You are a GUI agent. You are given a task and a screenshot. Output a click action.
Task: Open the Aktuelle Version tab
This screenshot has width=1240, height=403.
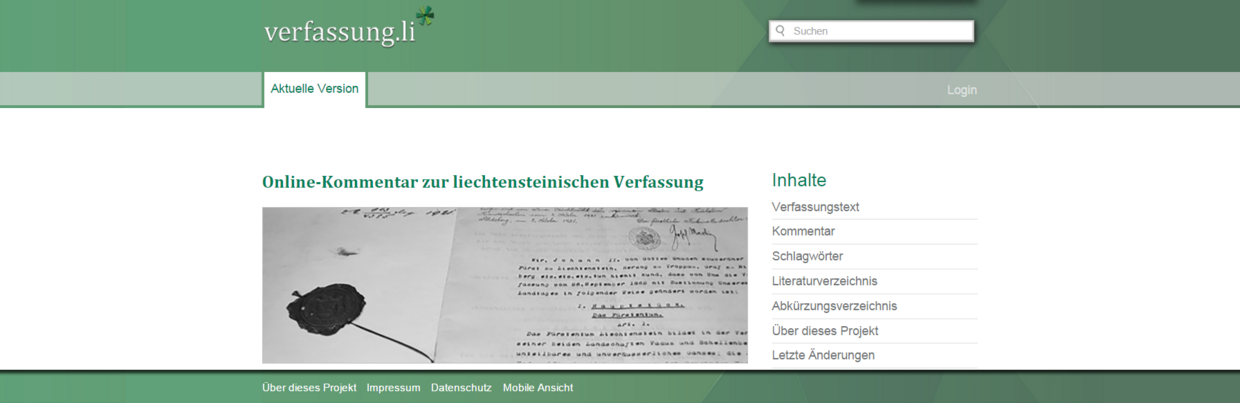click(x=314, y=89)
